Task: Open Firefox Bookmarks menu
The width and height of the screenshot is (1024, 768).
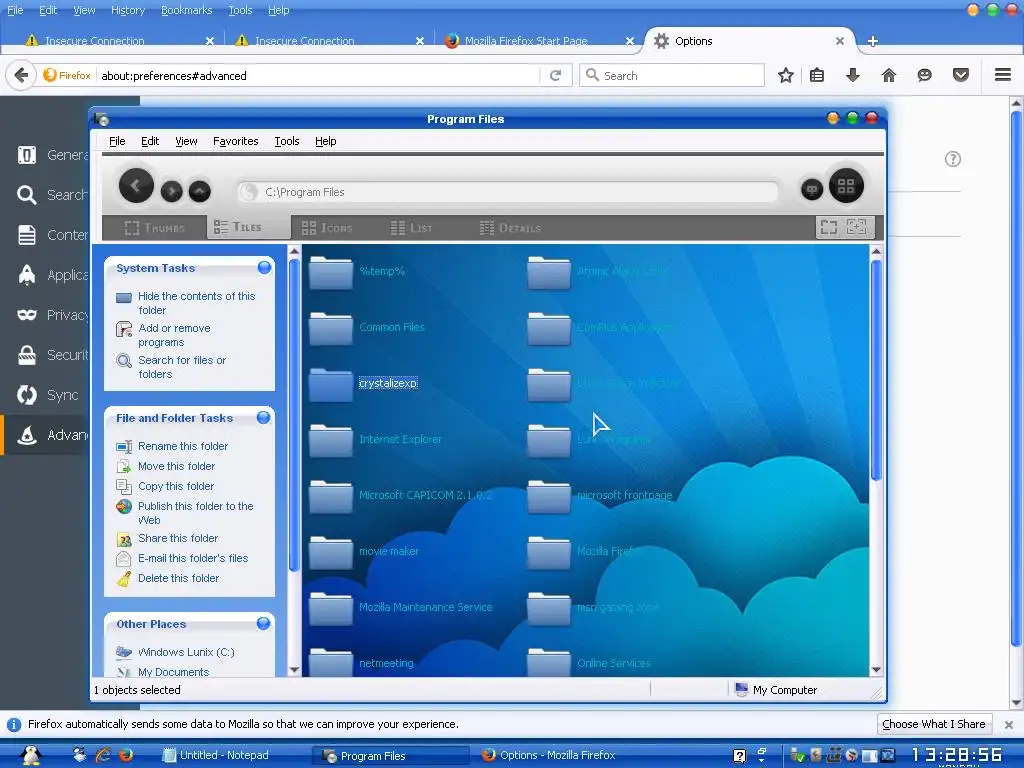Action: coord(187,10)
